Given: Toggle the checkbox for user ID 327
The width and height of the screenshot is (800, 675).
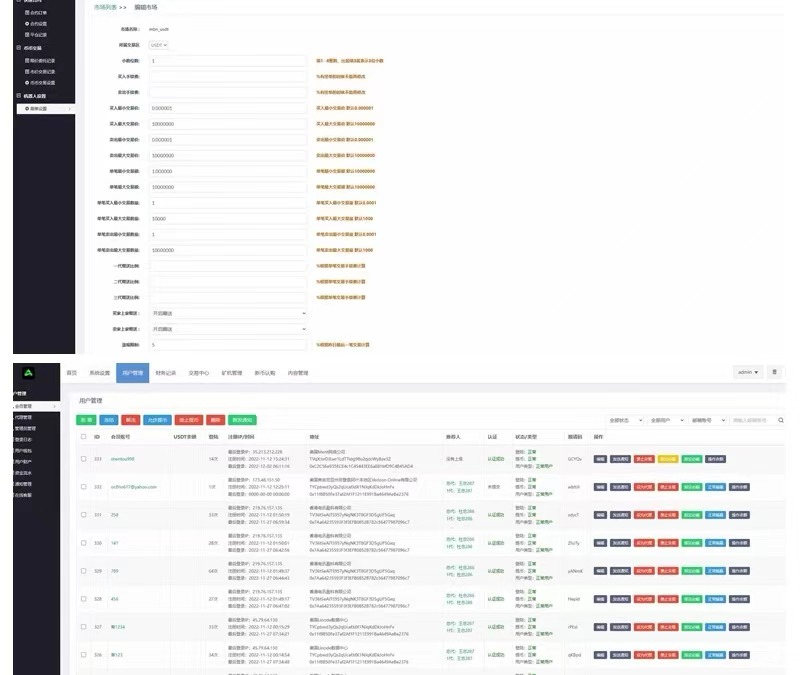Looking at the screenshot, I should click(x=84, y=627).
